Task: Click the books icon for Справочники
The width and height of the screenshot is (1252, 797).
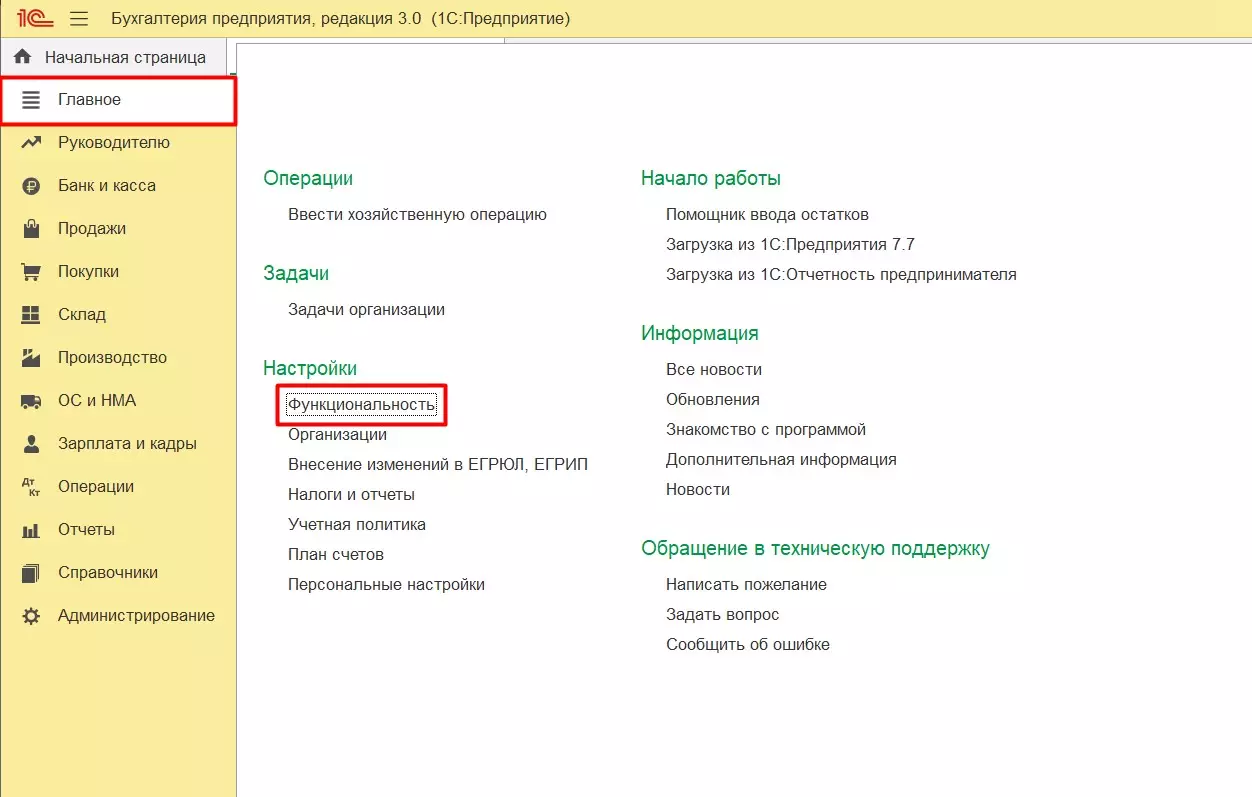Action: [31, 573]
